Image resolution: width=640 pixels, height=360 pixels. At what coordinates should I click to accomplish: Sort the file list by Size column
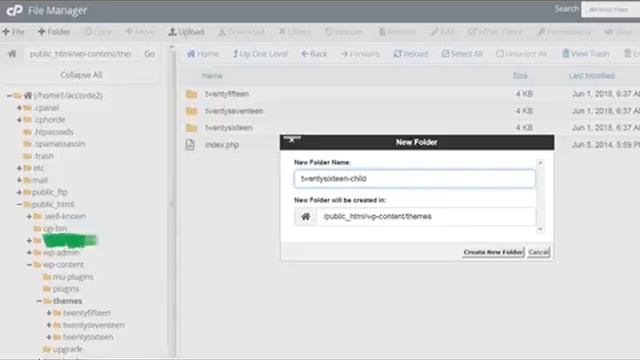[x=520, y=76]
